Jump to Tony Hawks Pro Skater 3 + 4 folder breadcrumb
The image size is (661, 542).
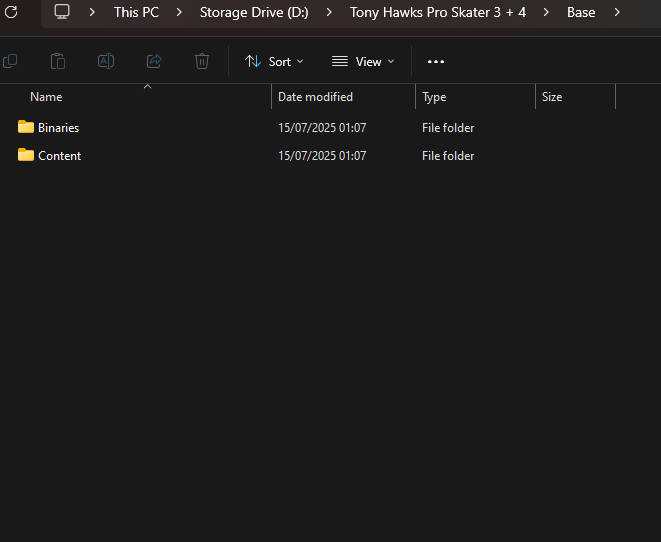[437, 12]
